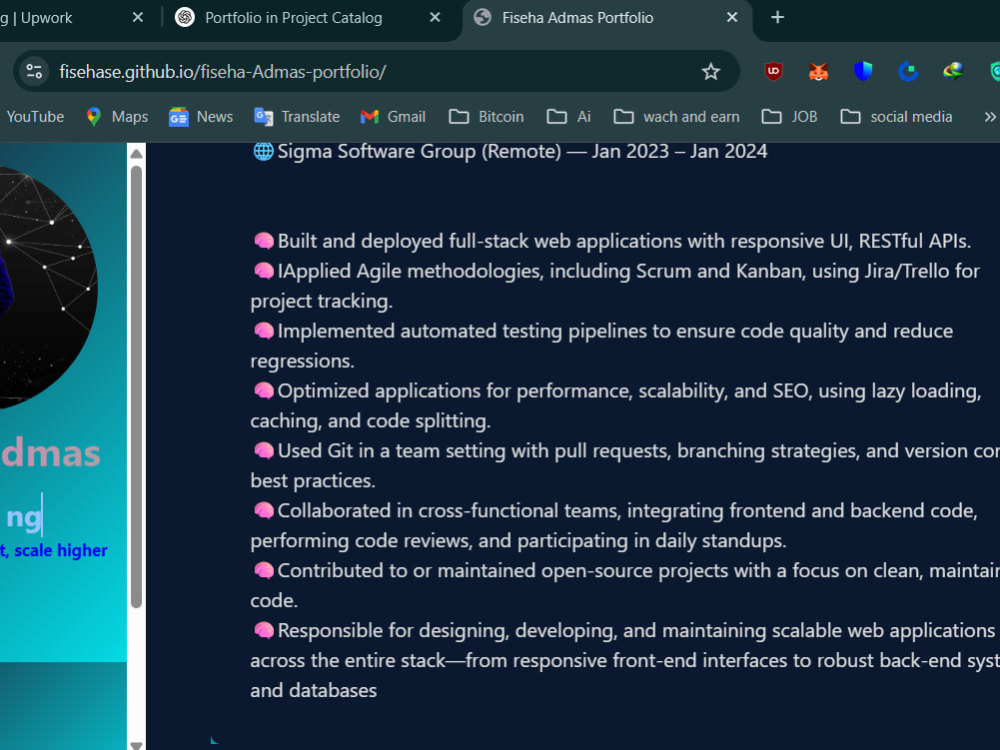Expand the JOB bookmarks folder

tap(790, 117)
